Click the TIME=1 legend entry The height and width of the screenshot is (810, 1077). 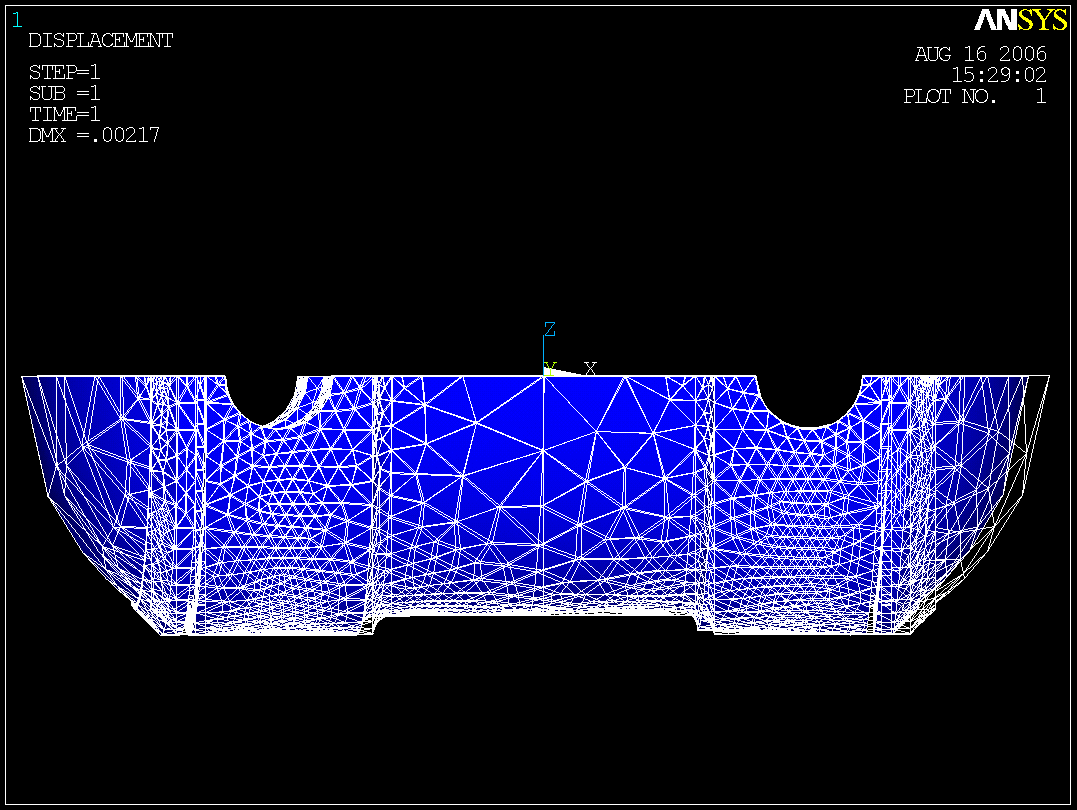[x=64, y=114]
